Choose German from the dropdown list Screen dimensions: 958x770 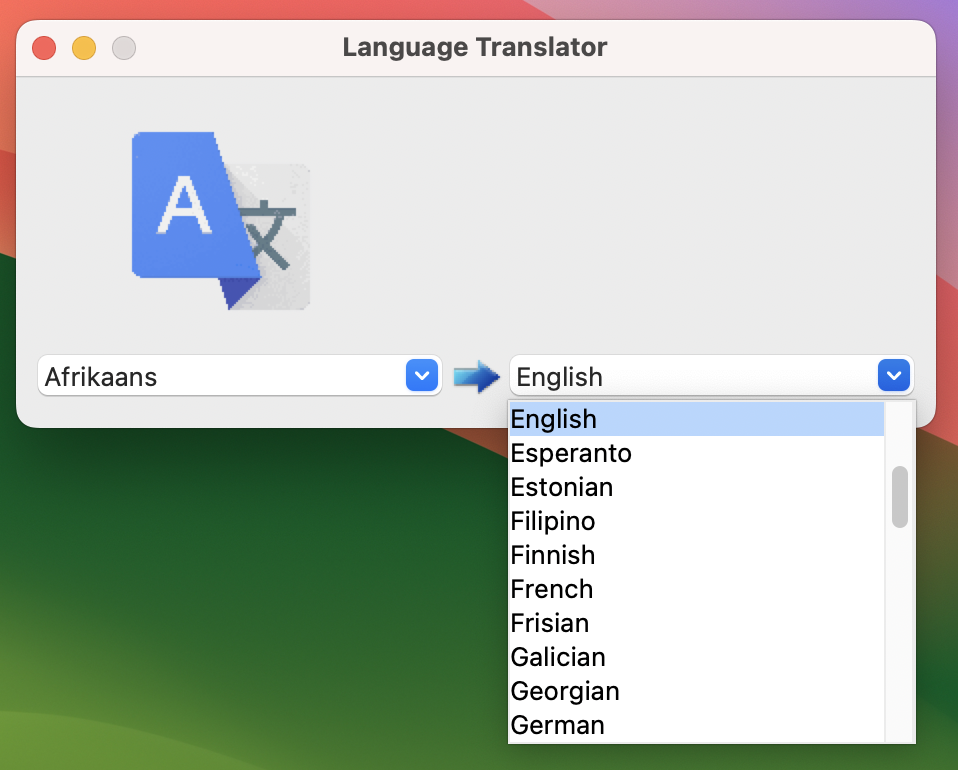pyautogui.click(x=697, y=725)
